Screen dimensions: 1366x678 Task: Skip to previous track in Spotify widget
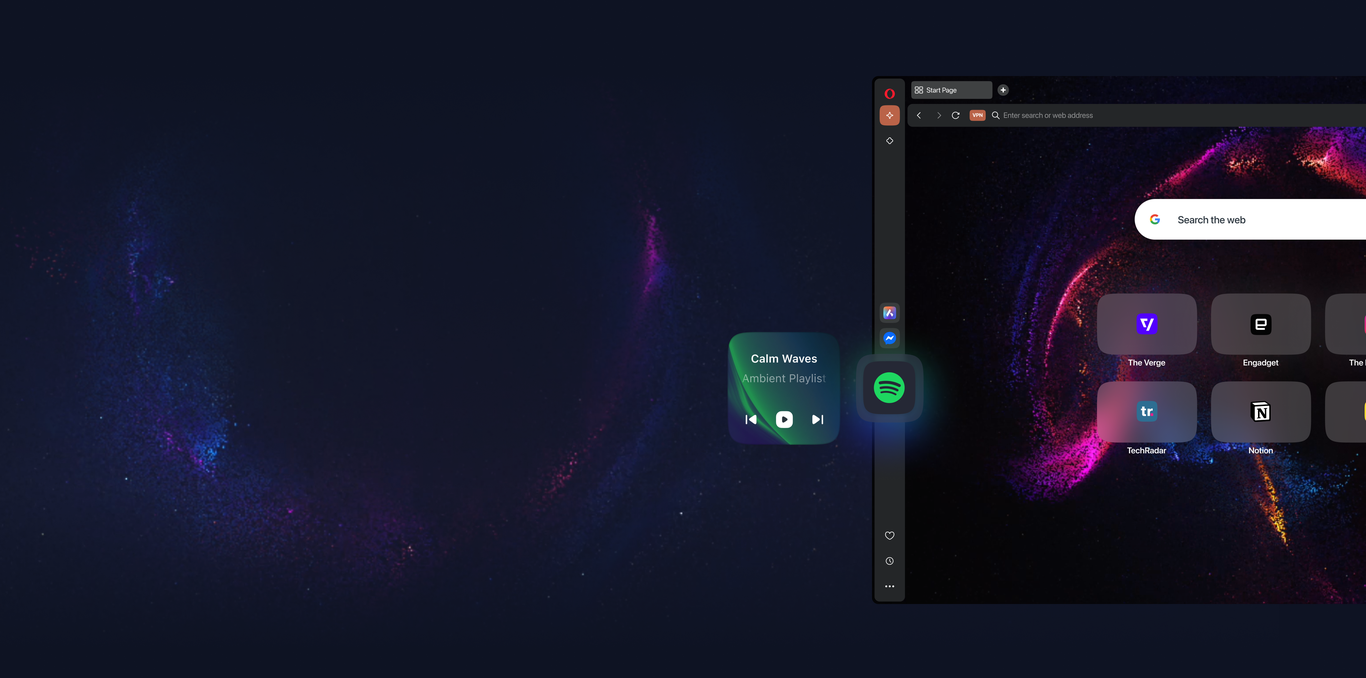click(x=751, y=419)
